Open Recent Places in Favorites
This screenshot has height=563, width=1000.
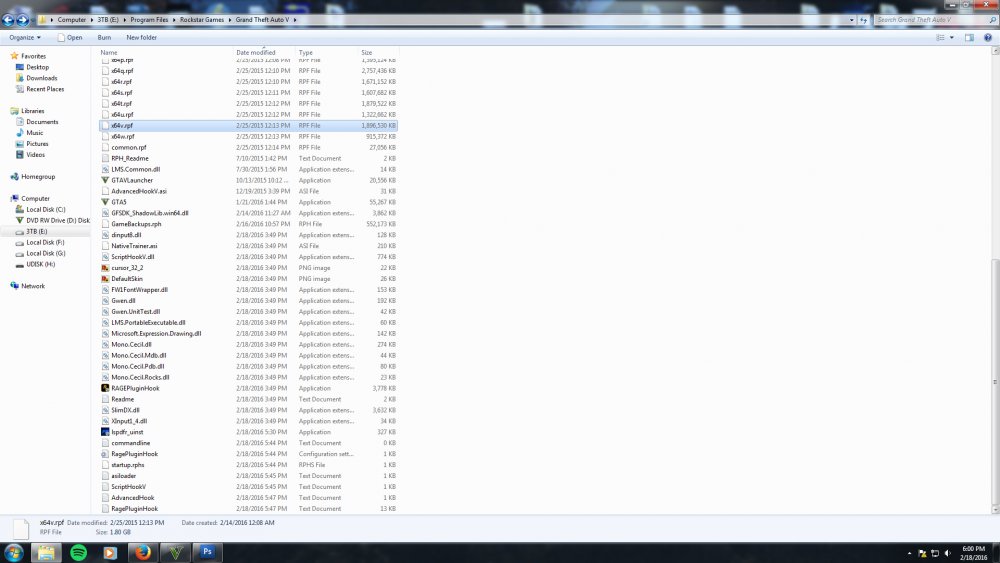[45, 89]
